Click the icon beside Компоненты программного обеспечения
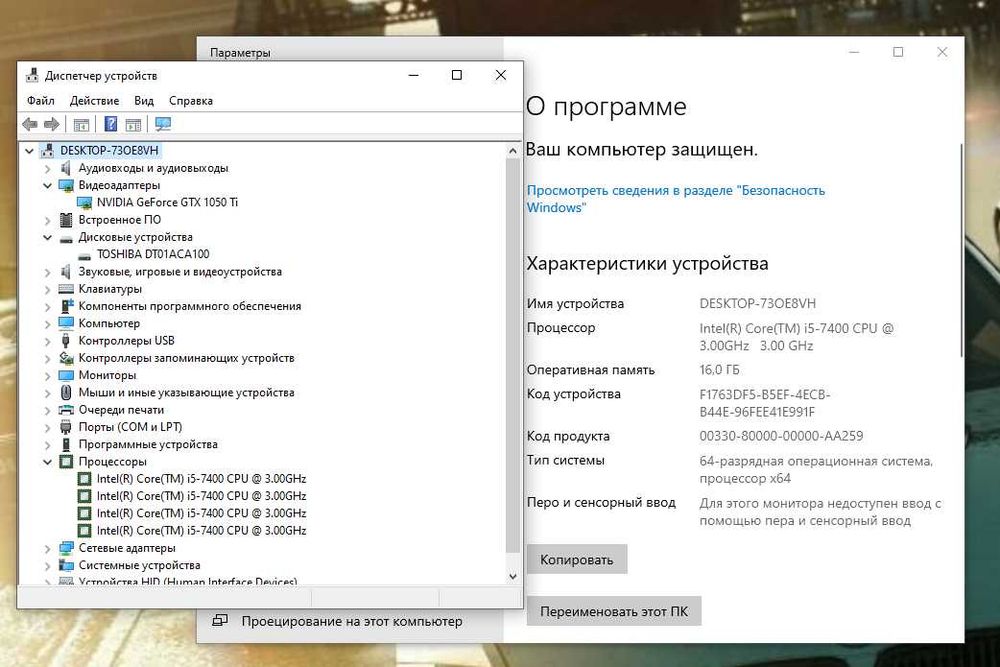 tap(66, 306)
